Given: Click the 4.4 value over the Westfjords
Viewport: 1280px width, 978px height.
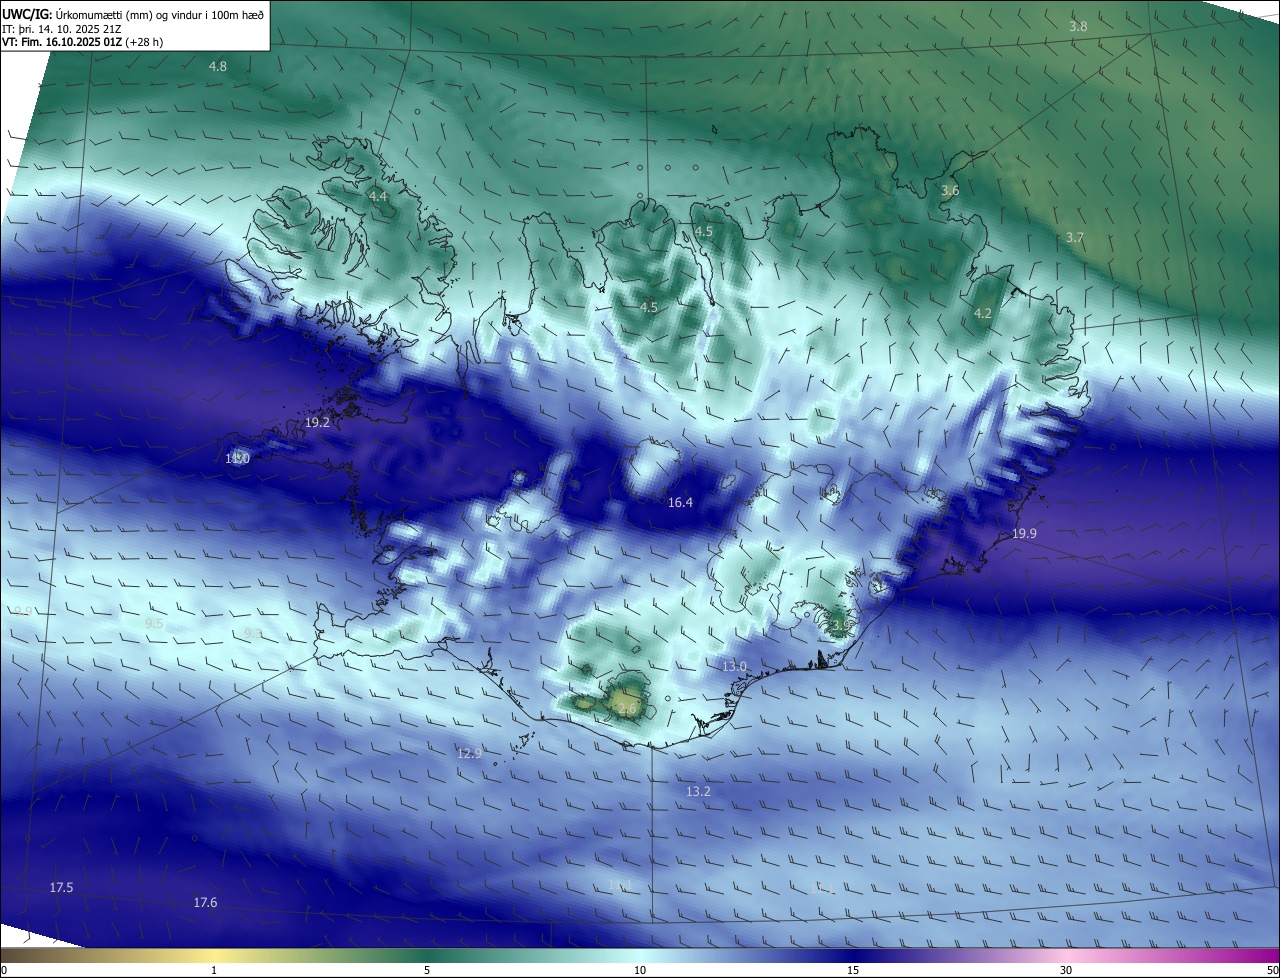Looking at the screenshot, I should (378, 197).
